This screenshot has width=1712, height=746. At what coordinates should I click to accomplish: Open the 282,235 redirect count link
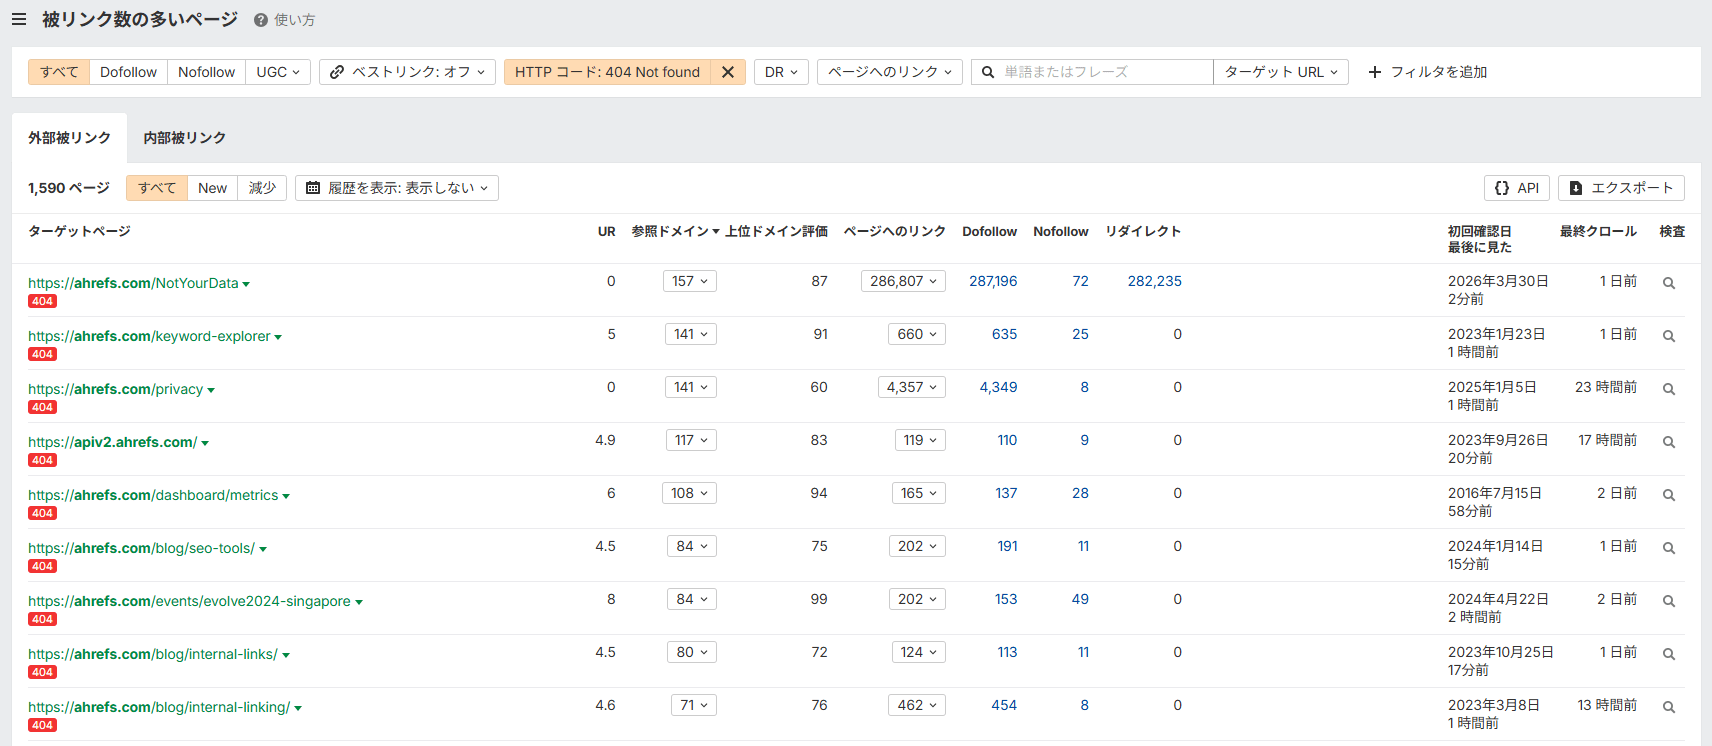[x=1155, y=281]
